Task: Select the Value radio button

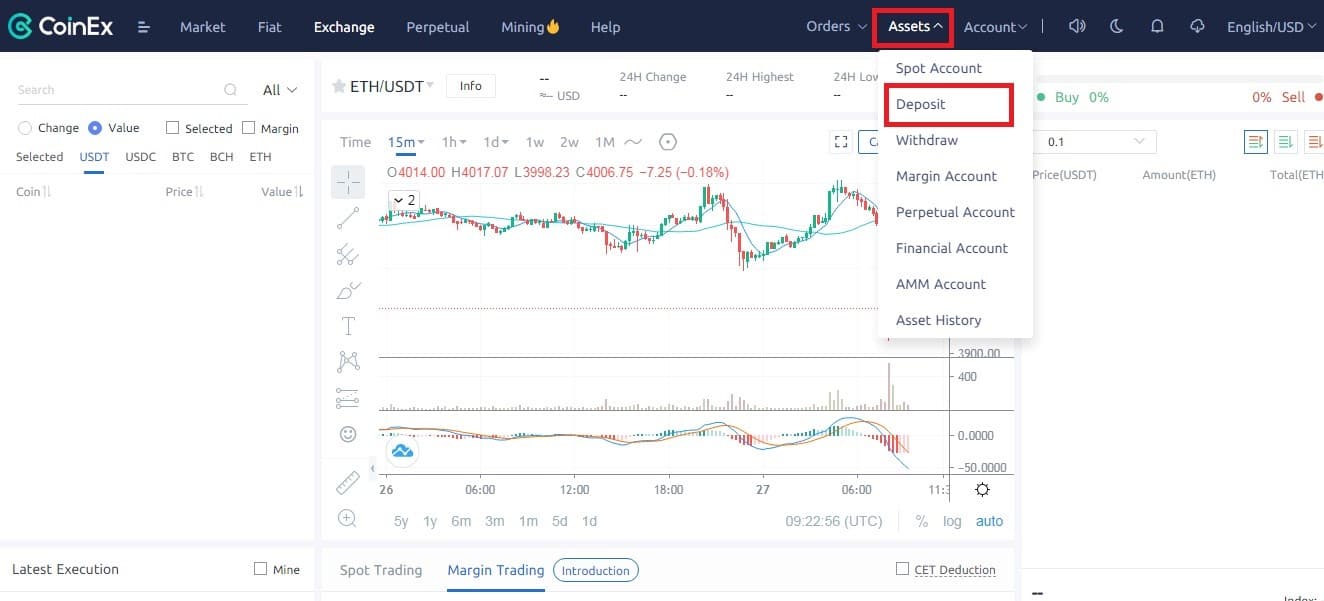Action: click(95, 128)
